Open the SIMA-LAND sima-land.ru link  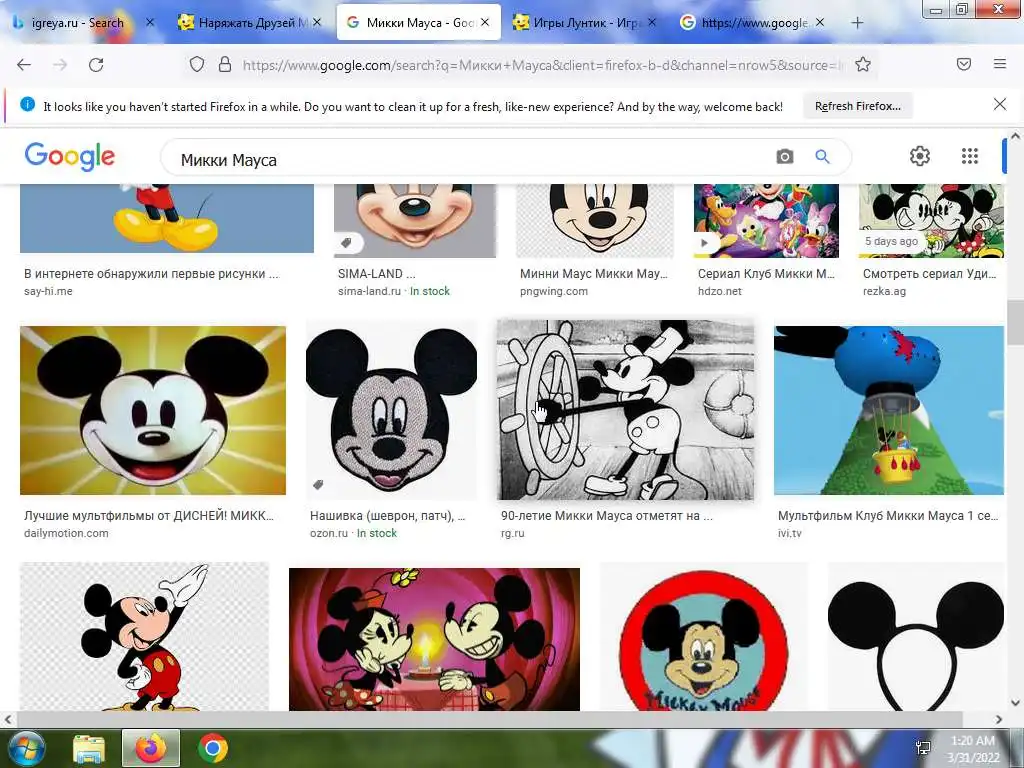tap(394, 281)
